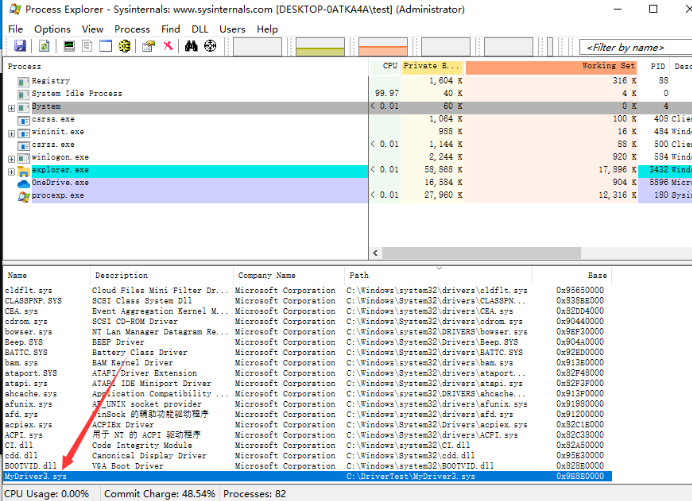This screenshot has width=692, height=501.
Task: Open the Process menu
Action: [132, 29]
